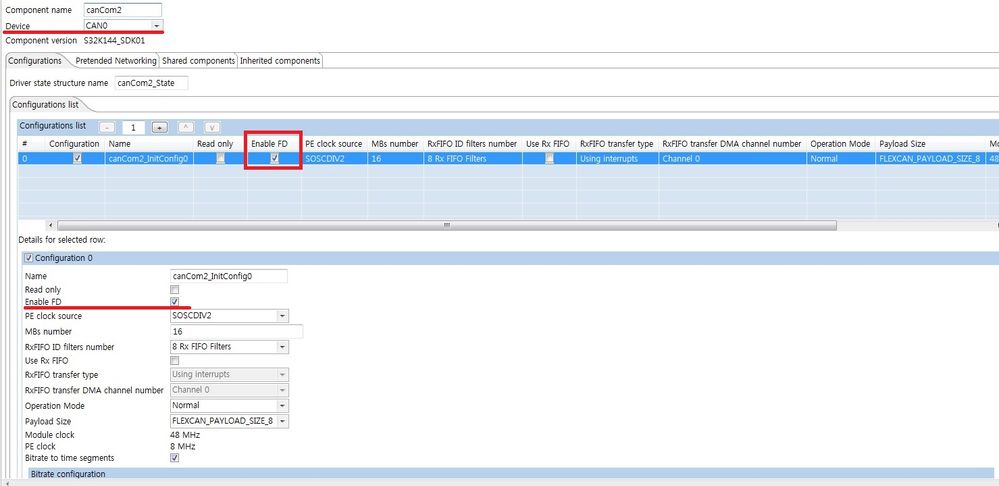Viewport: 999px width, 486px height.
Task: Switch to Pretended Networking tab
Action: point(115,61)
